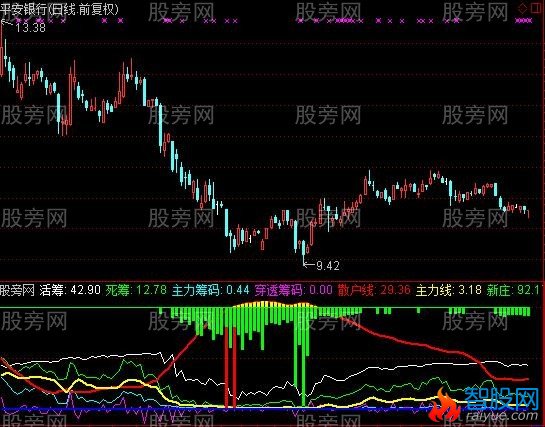This screenshot has height=427, width=545.
Task: Click the 9.42 low price label
Action: [328, 266]
